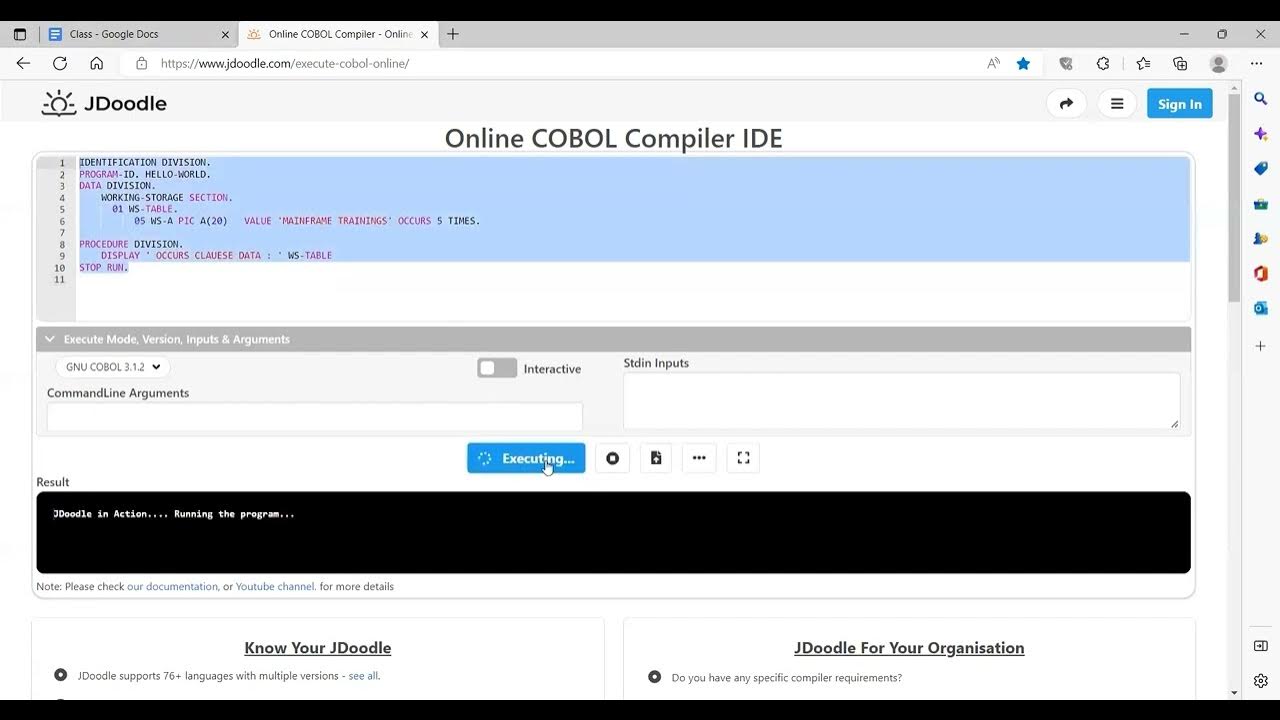Click the JDoodle For Your Organisation heading
Viewport: 1280px width, 720px height.
(909, 648)
